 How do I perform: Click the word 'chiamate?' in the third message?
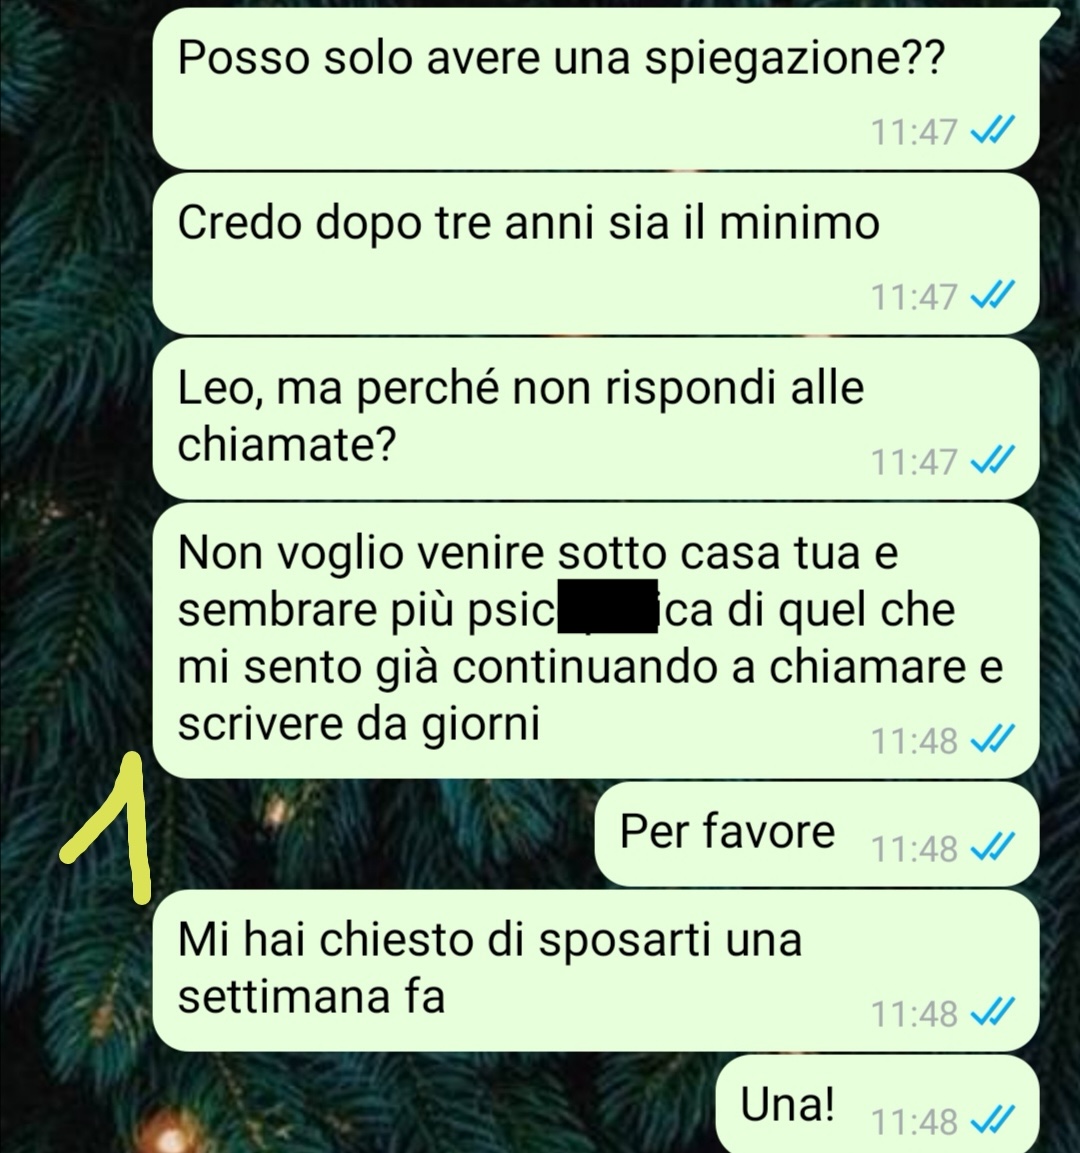[287, 443]
